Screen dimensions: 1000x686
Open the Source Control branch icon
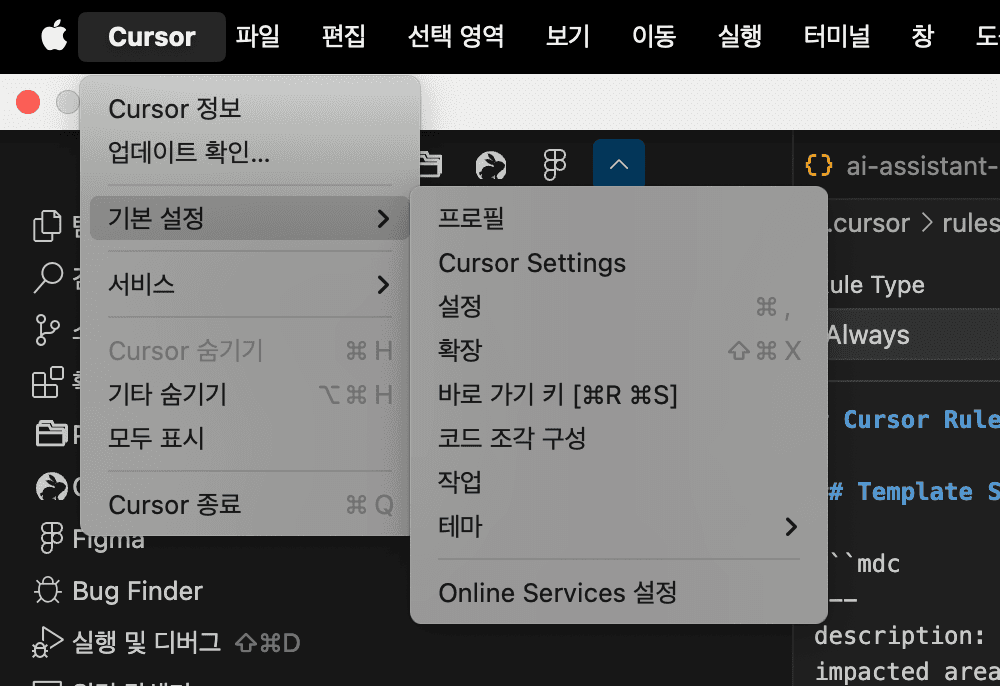point(48,330)
